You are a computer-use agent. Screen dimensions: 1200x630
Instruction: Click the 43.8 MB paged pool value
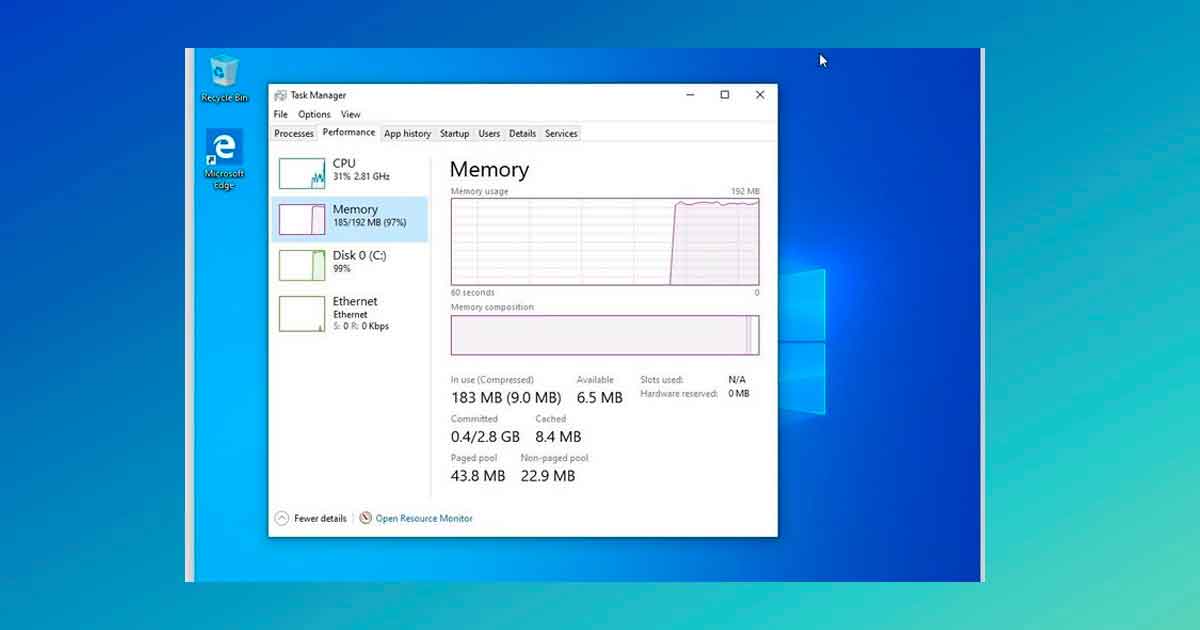click(x=478, y=476)
